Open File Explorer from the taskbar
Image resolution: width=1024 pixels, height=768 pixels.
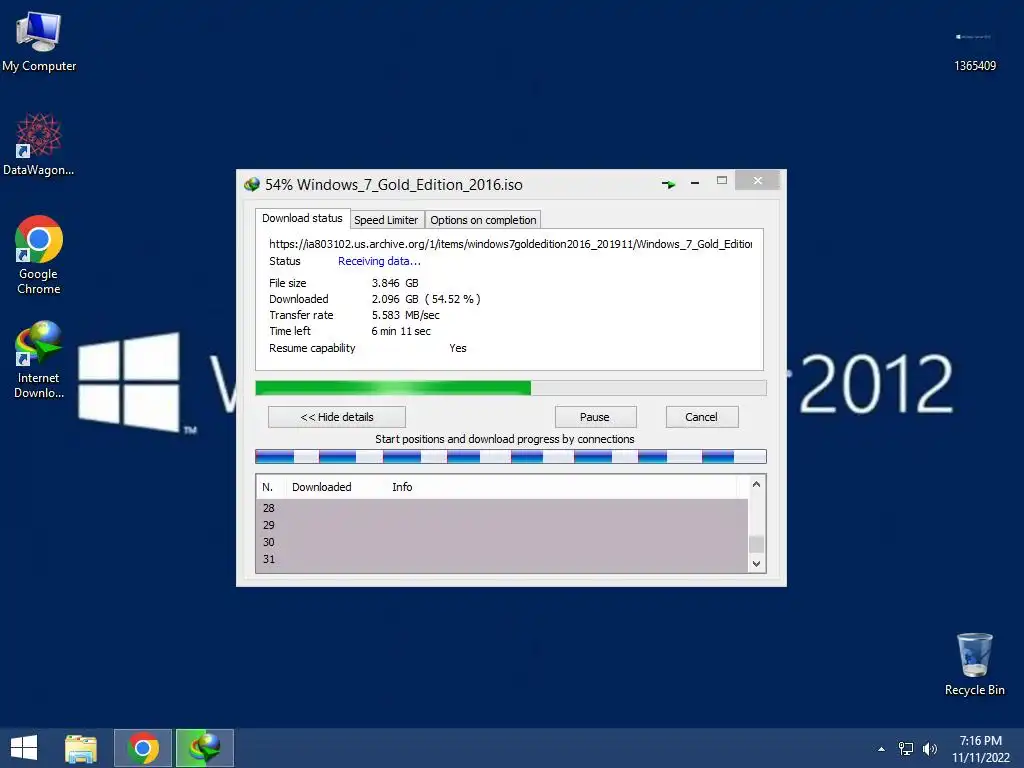81,748
